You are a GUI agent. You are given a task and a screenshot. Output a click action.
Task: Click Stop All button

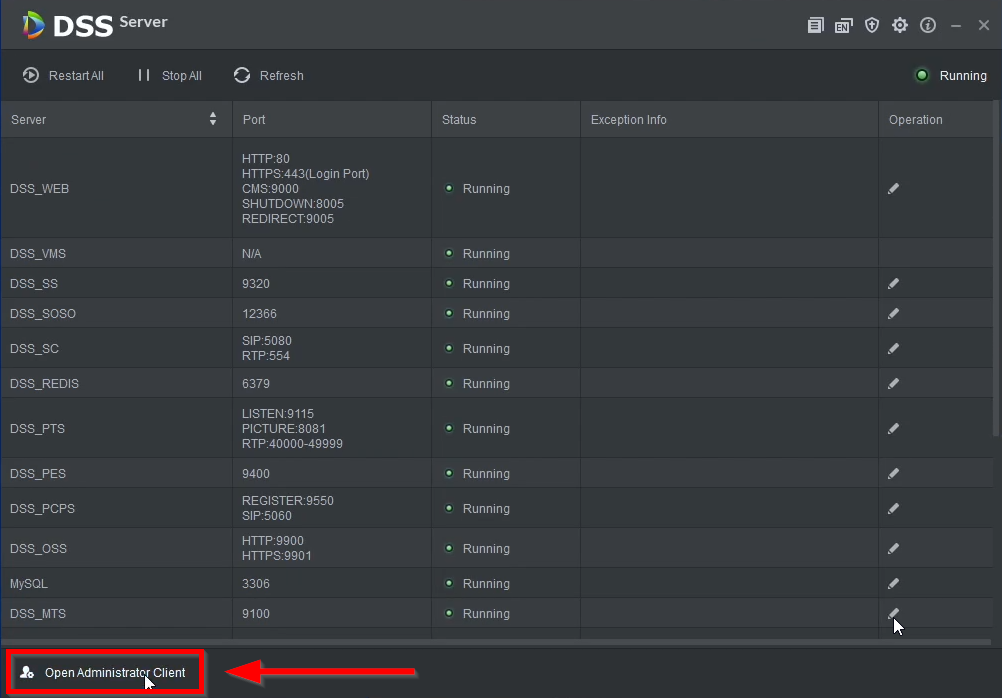click(169, 75)
